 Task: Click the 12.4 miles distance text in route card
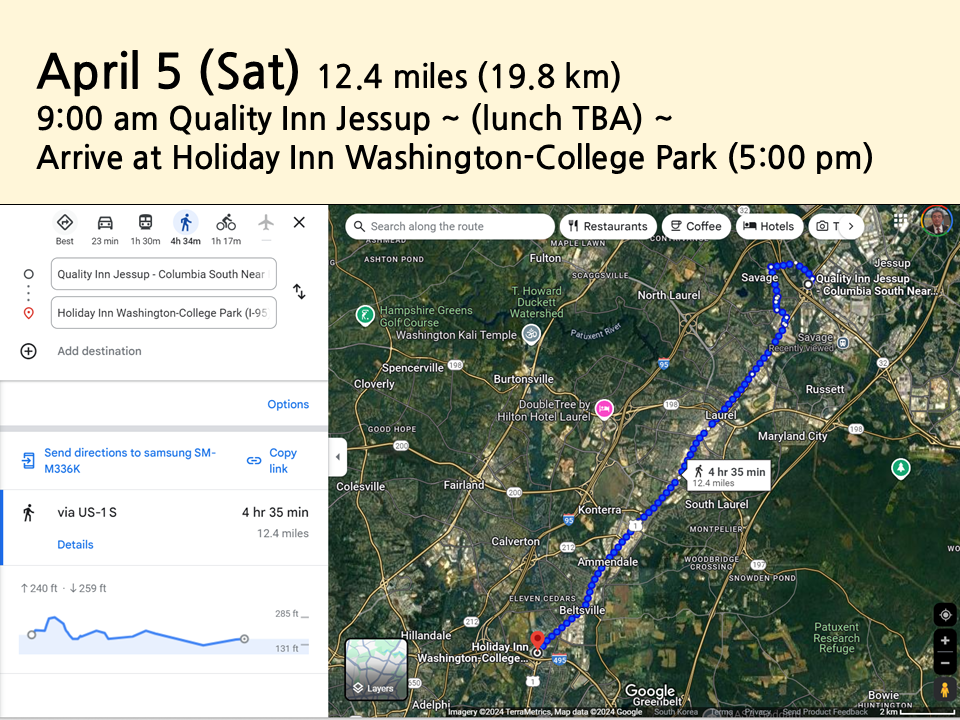[x=283, y=533]
